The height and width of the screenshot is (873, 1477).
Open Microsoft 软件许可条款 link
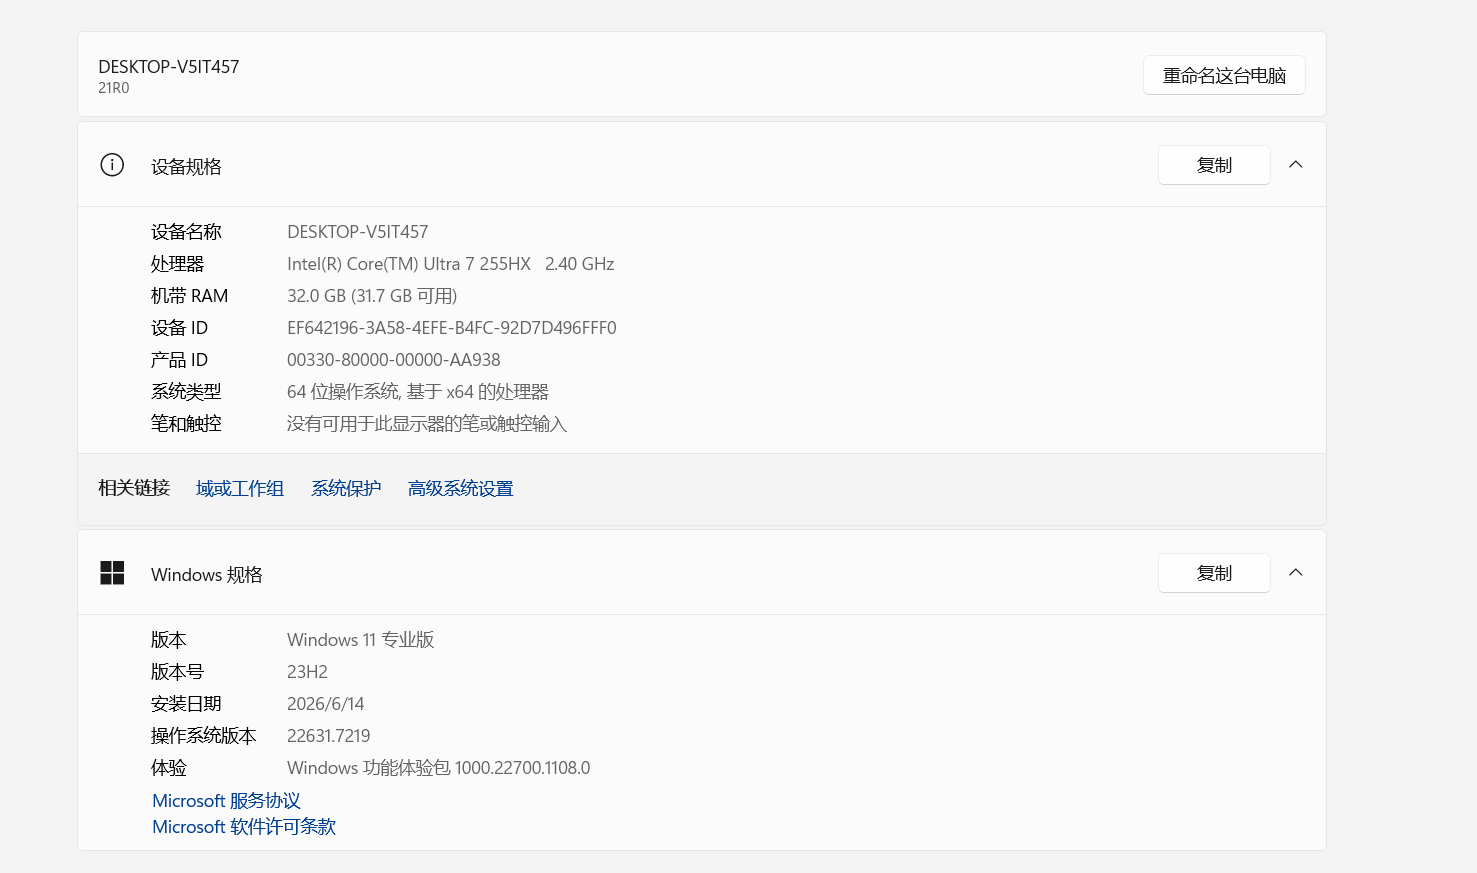[x=244, y=827]
